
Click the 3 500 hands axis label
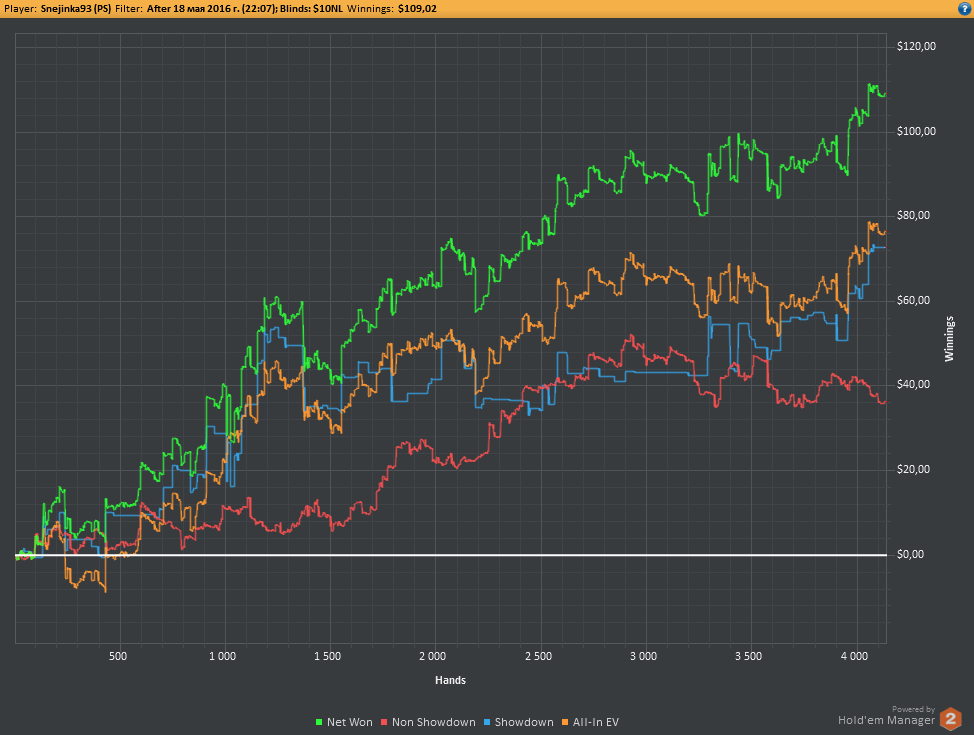[x=748, y=656]
